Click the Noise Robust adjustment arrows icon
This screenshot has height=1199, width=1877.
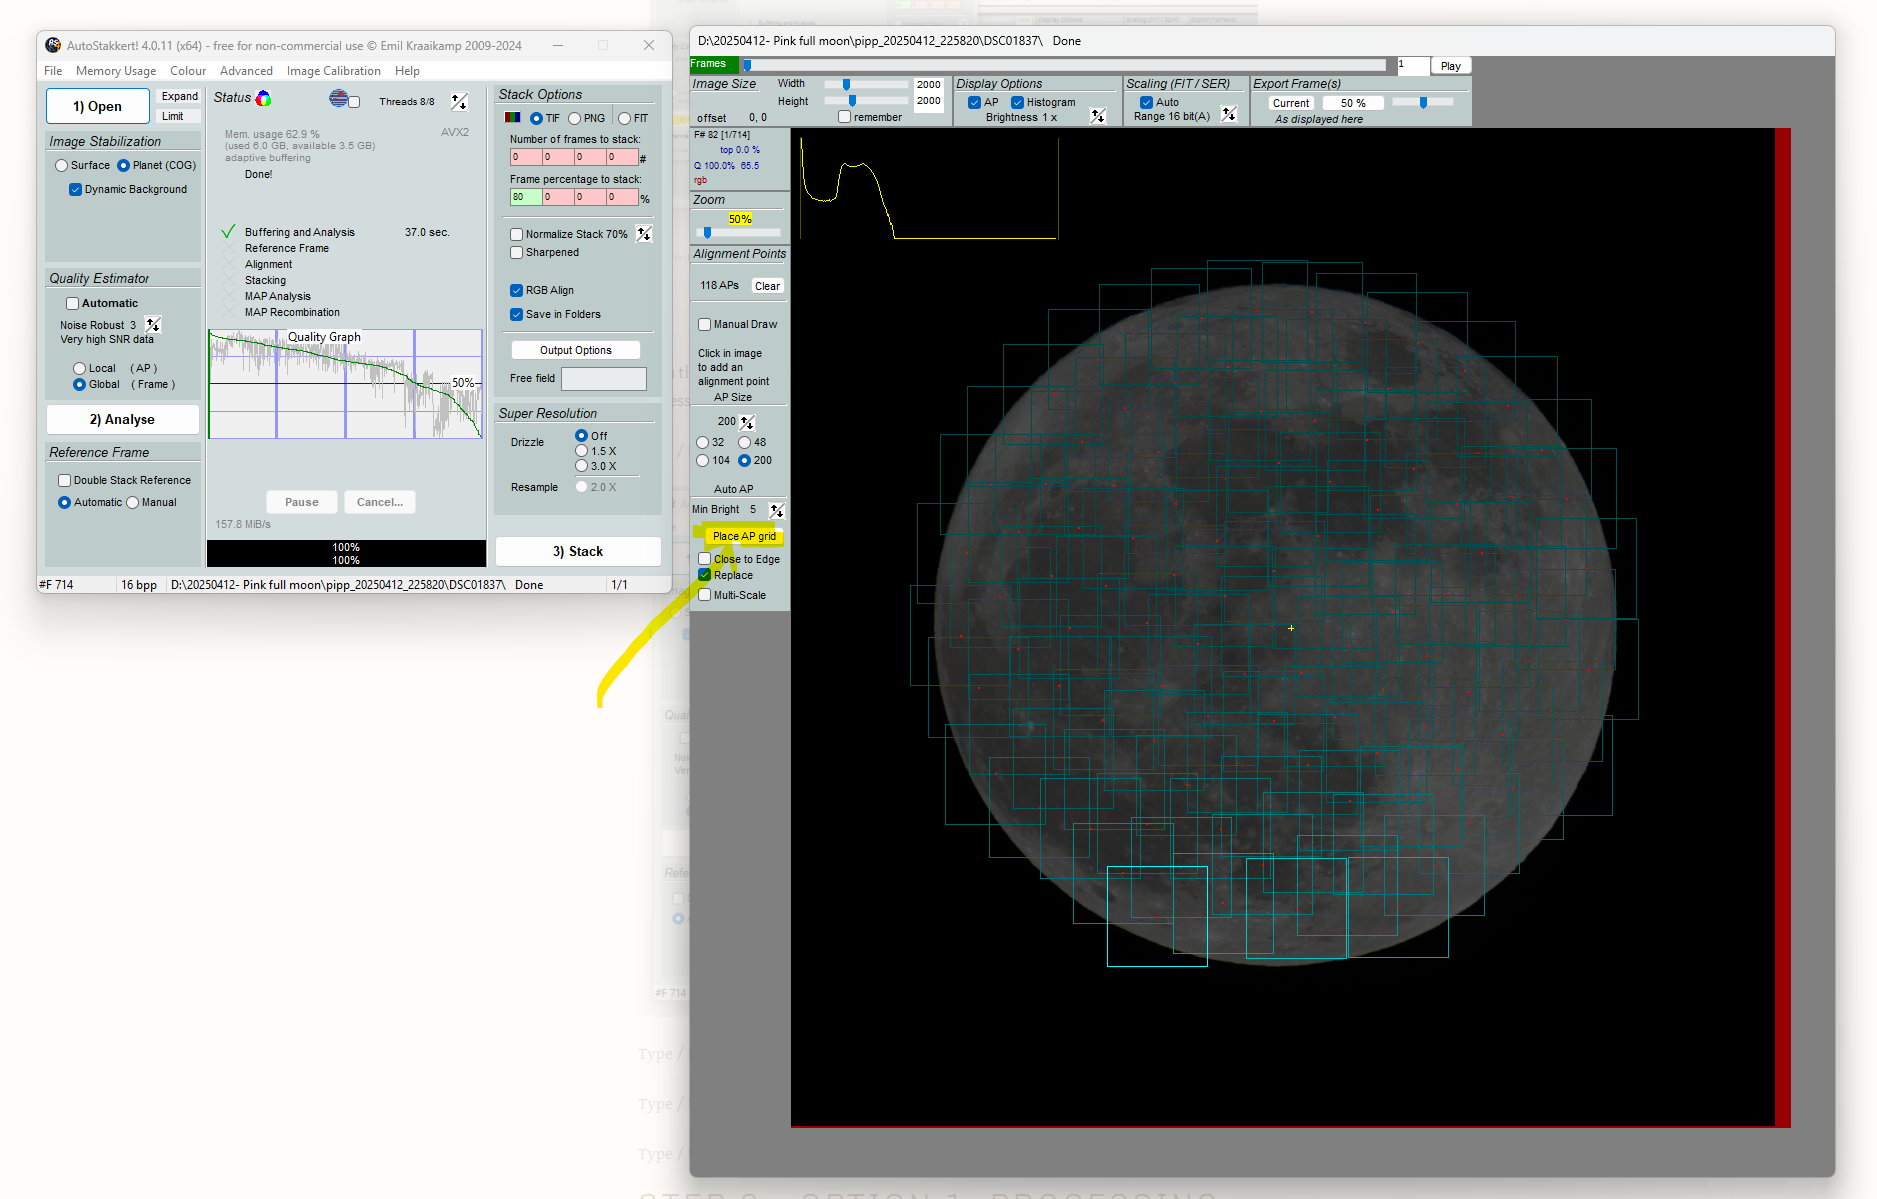(x=153, y=324)
